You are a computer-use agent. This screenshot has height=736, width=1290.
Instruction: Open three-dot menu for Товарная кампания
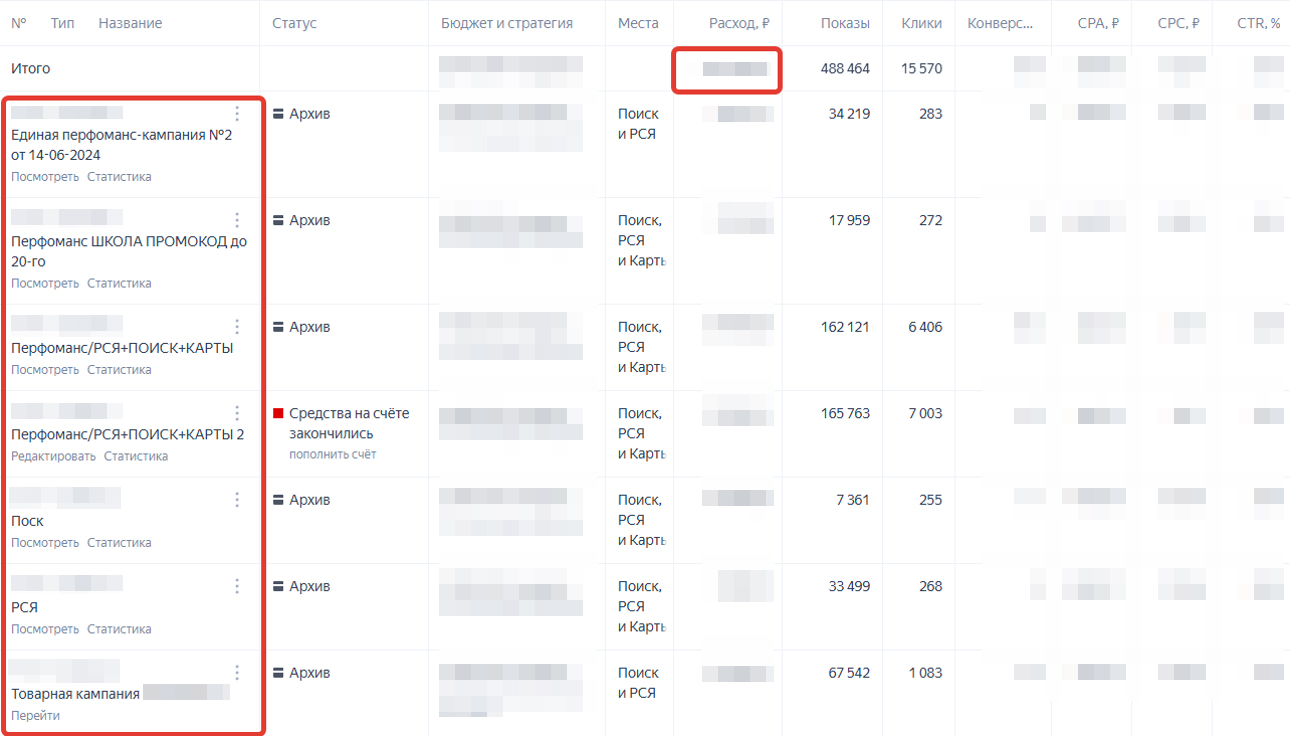(x=237, y=673)
